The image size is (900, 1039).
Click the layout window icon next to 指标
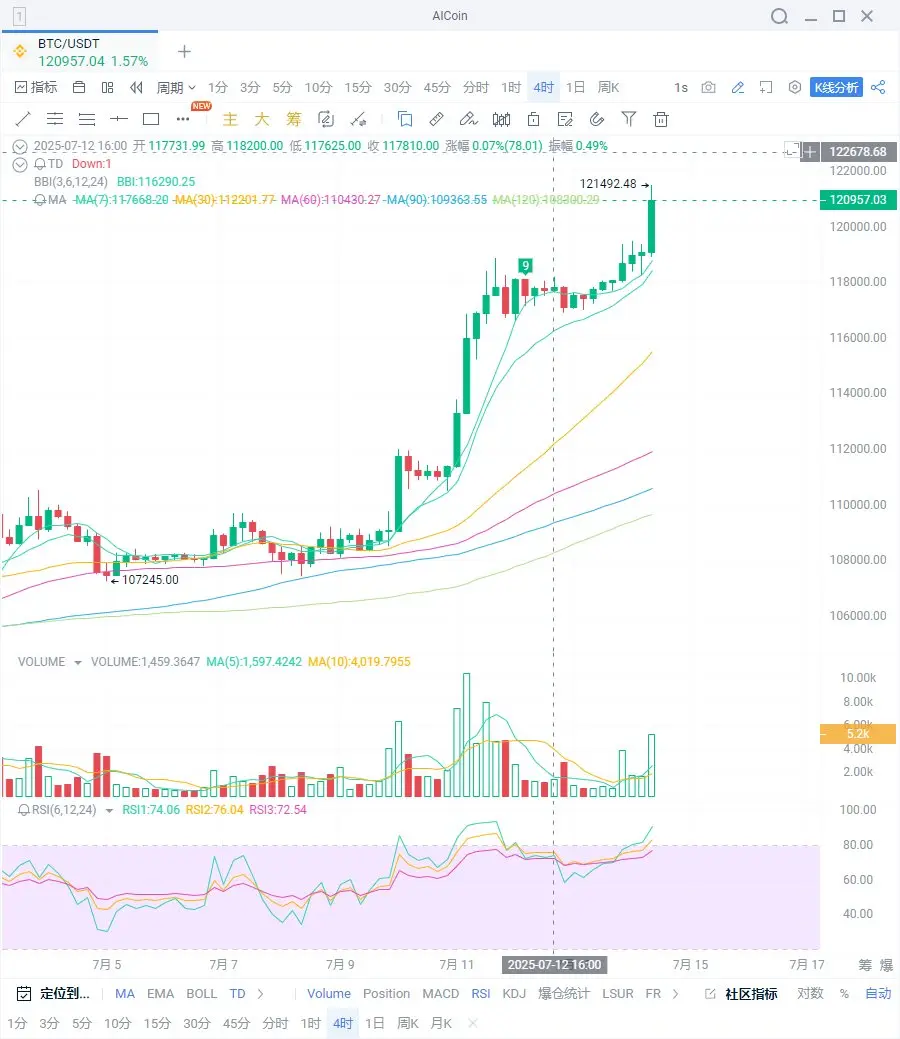click(x=80, y=87)
